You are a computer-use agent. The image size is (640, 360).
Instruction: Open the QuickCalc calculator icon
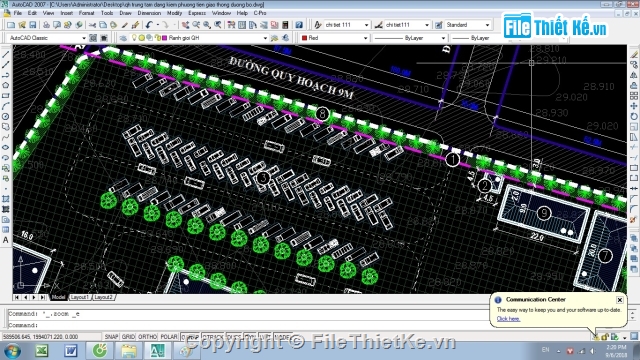pyautogui.click(x=285, y=25)
